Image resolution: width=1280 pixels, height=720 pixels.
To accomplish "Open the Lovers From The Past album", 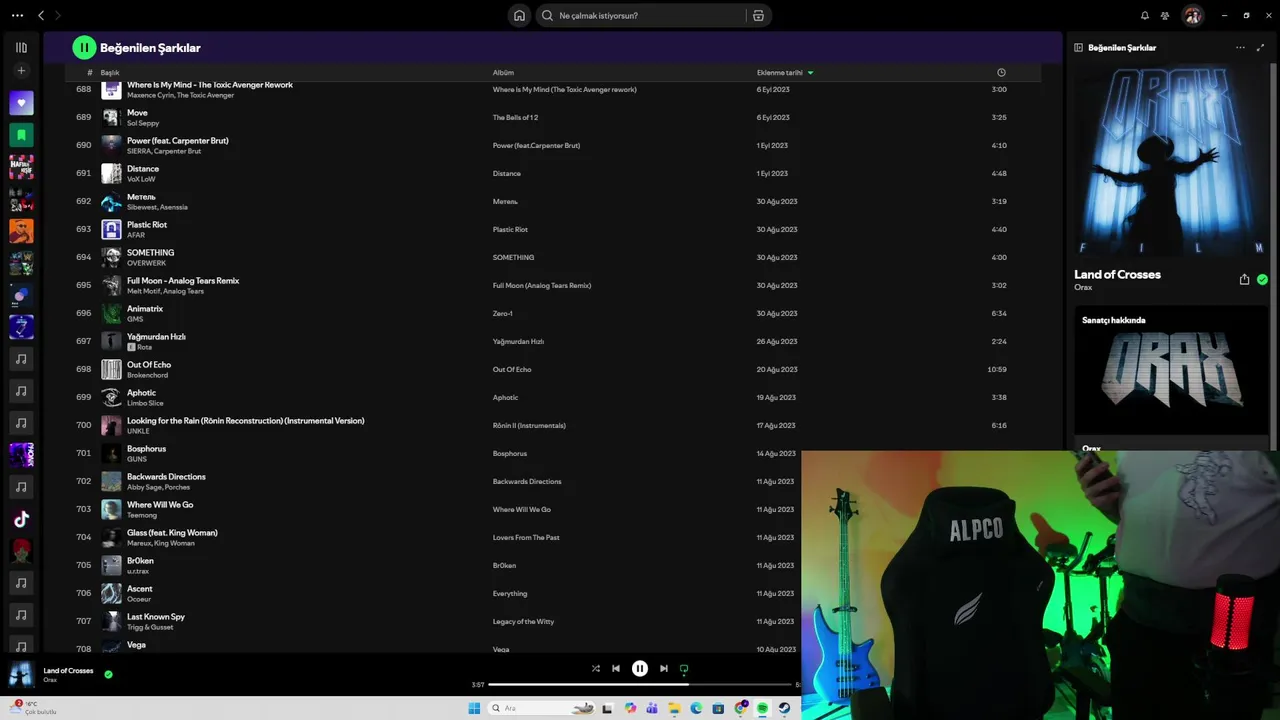I will 526,537.
